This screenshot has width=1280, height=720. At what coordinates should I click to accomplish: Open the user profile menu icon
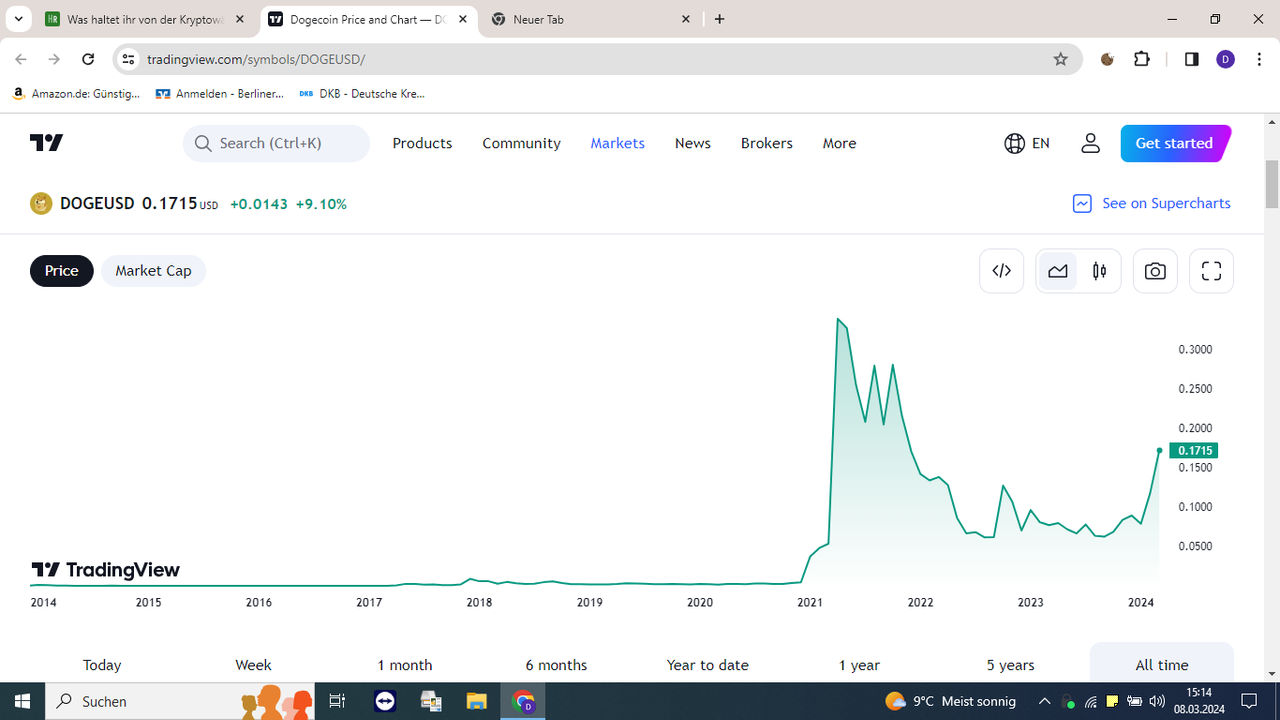[1090, 143]
